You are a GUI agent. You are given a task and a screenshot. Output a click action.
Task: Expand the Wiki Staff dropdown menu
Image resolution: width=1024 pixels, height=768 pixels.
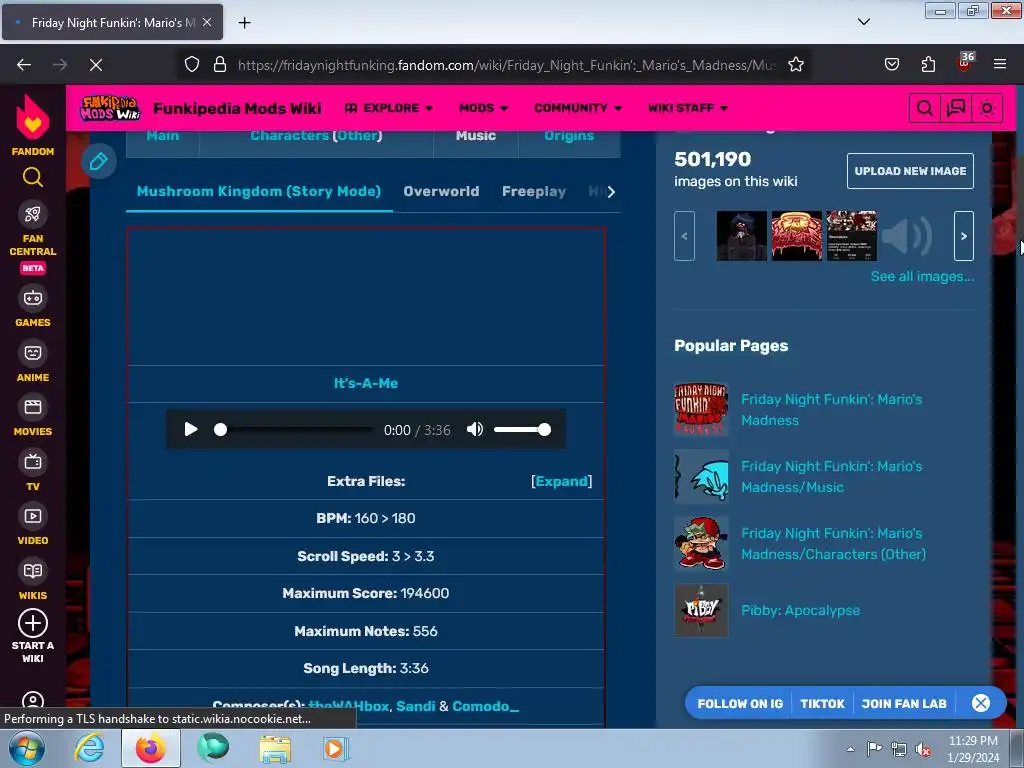pyautogui.click(x=688, y=108)
